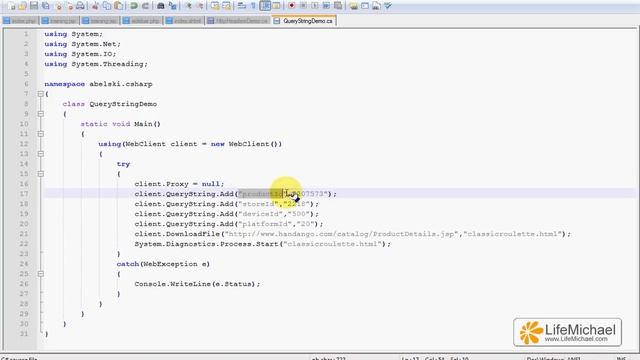Switch to the HttpHeadersDemo.cs tab

[x=238, y=20]
